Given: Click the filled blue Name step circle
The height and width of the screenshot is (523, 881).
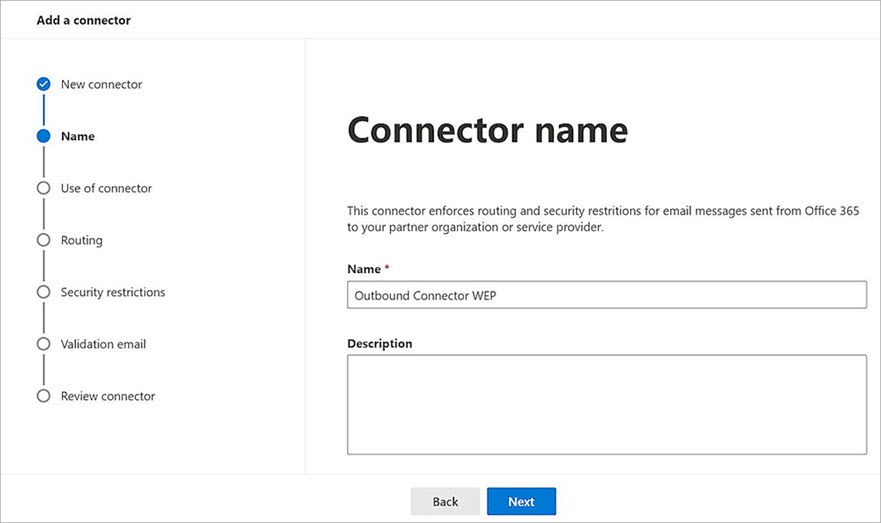Looking at the screenshot, I should (x=43, y=136).
